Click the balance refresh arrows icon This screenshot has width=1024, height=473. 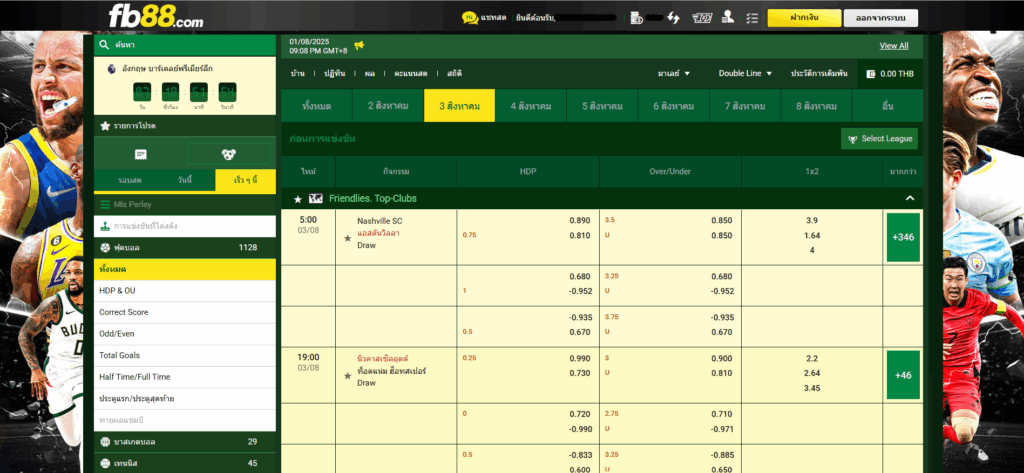[673, 18]
